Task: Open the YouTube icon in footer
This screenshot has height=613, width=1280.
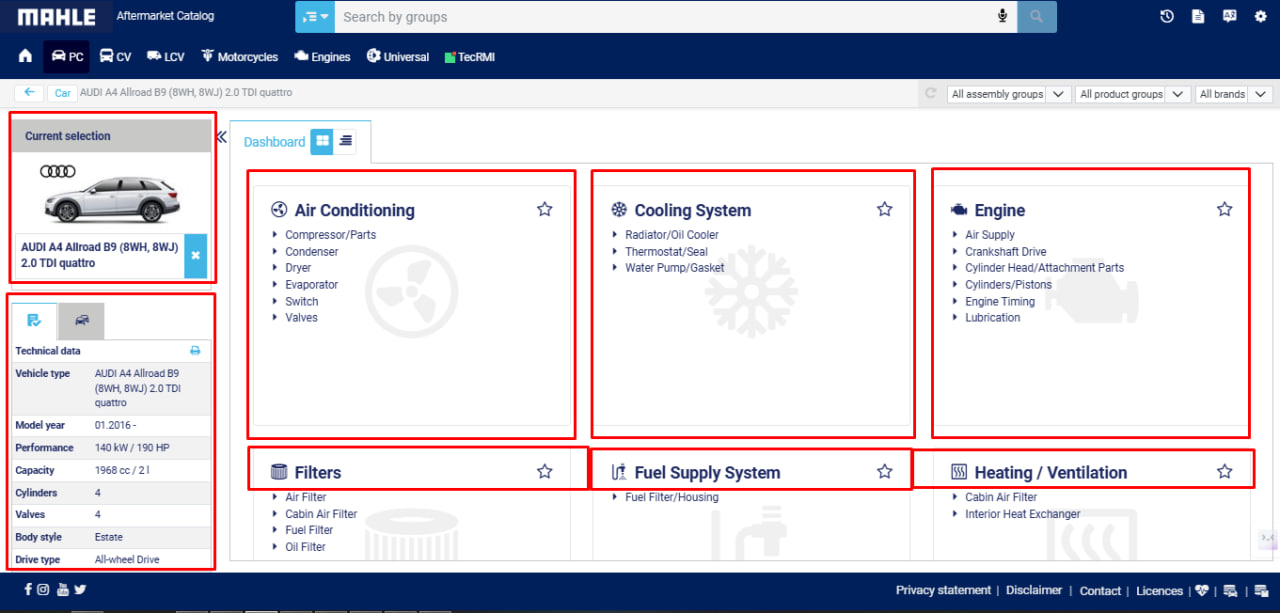Action: (63, 590)
